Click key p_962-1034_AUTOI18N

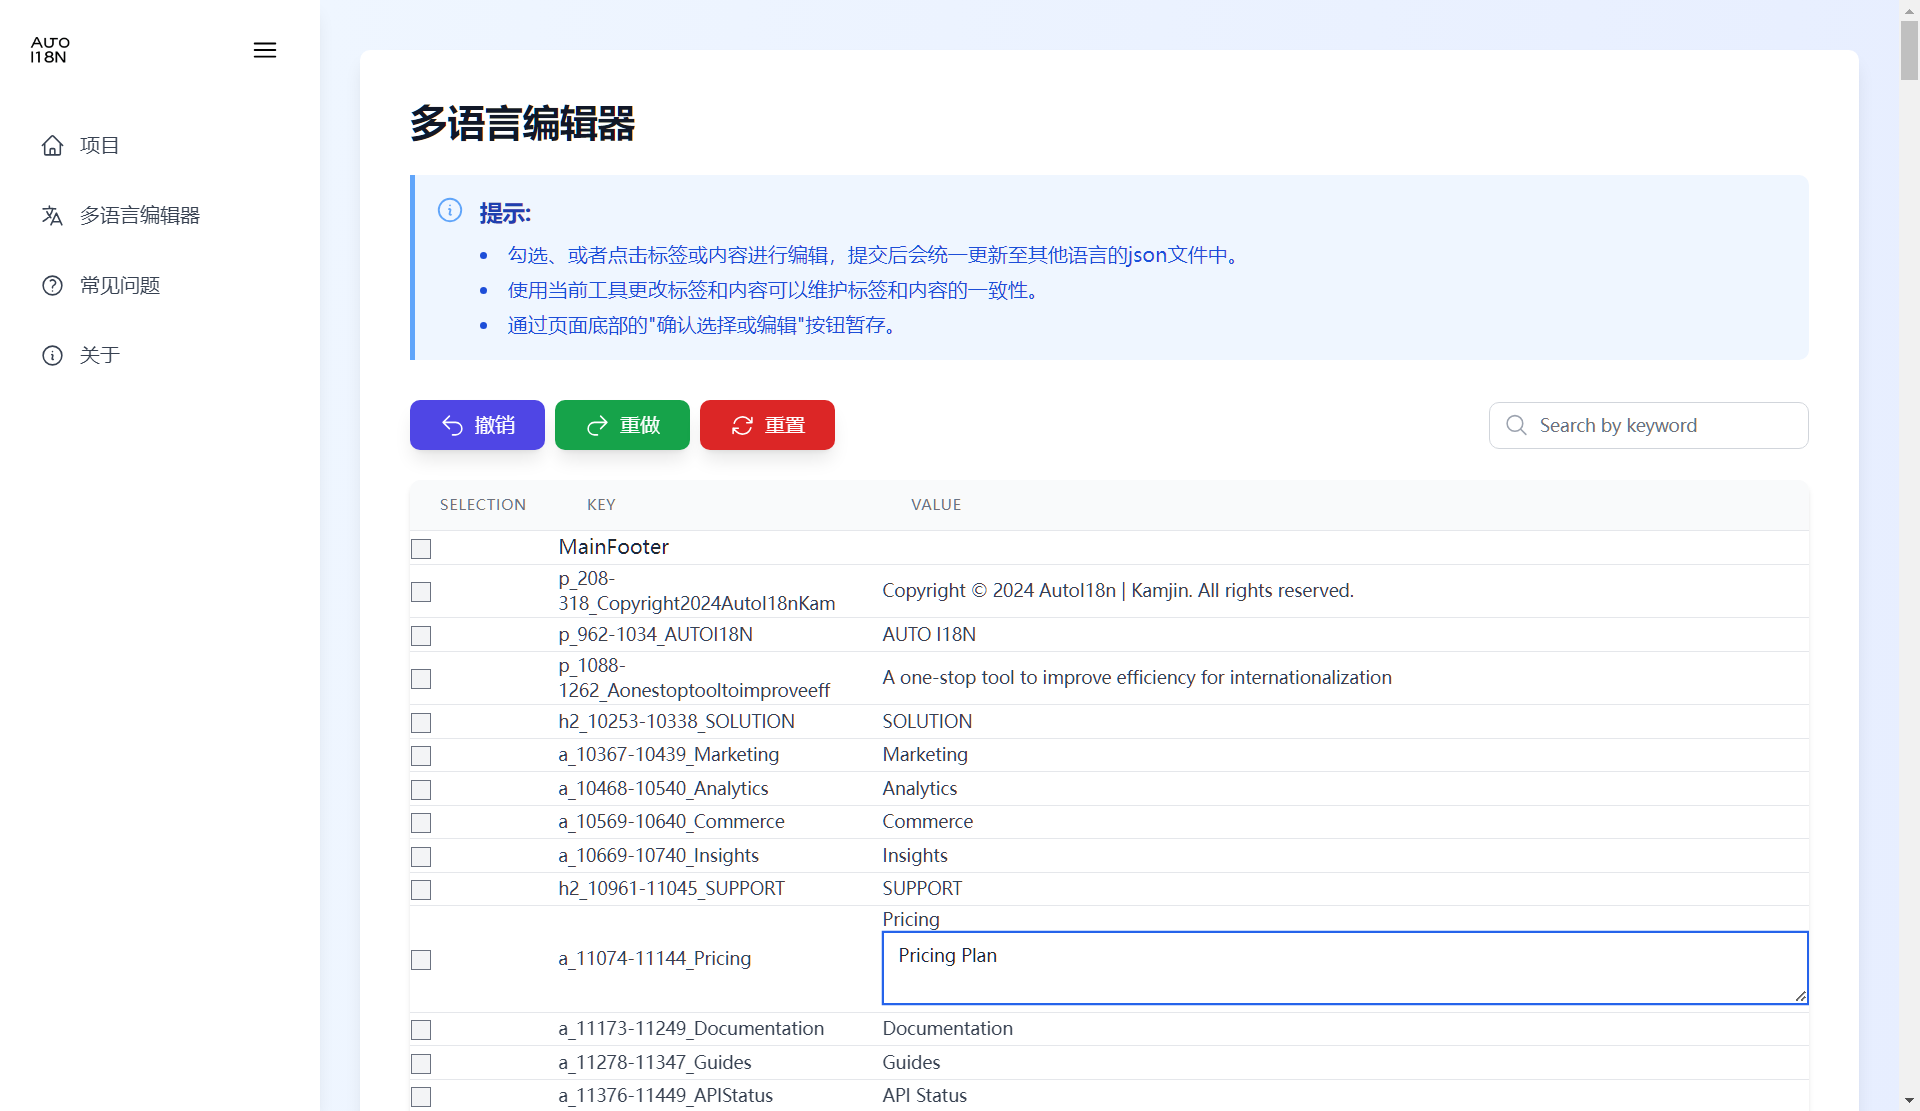point(656,635)
